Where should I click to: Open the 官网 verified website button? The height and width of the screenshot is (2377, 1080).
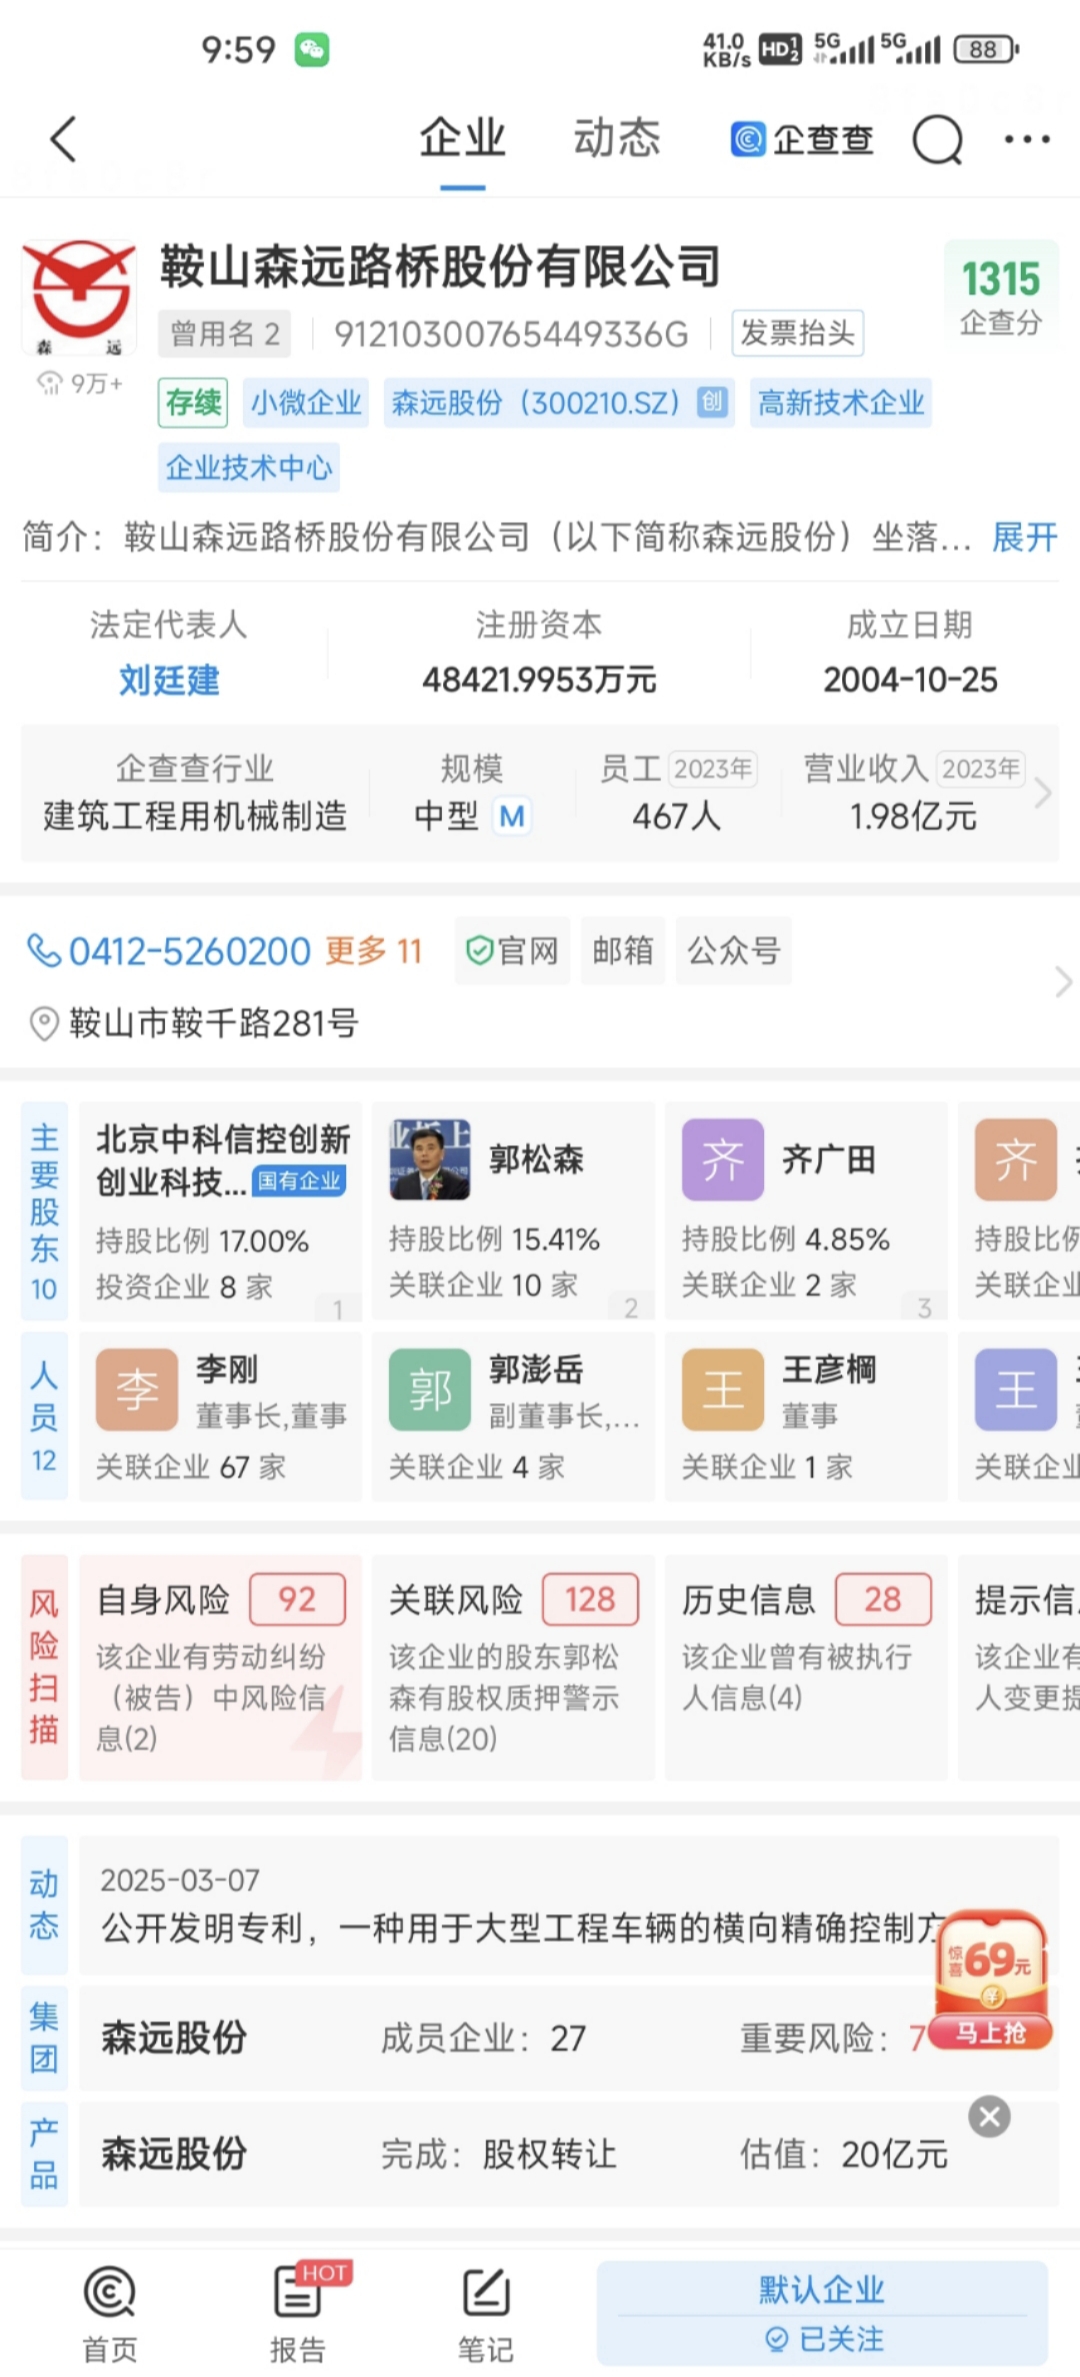tap(512, 951)
